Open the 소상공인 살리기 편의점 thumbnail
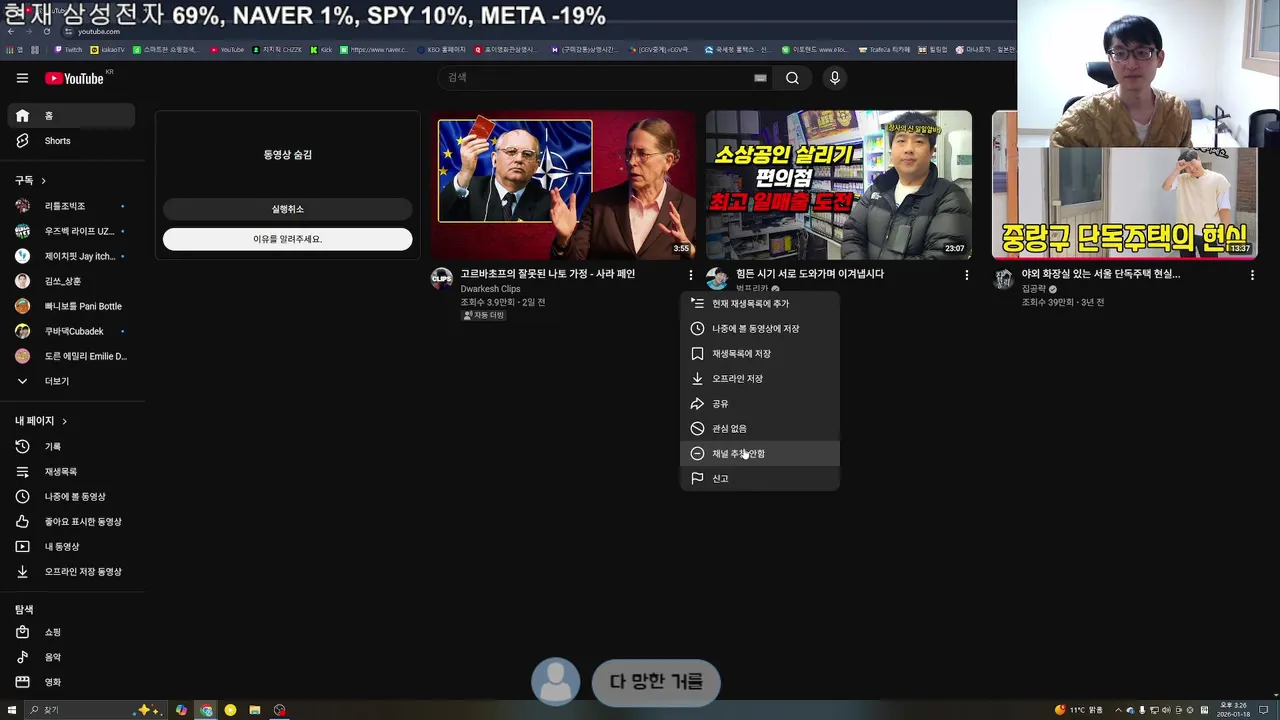The image size is (1280, 720). [838, 185]
